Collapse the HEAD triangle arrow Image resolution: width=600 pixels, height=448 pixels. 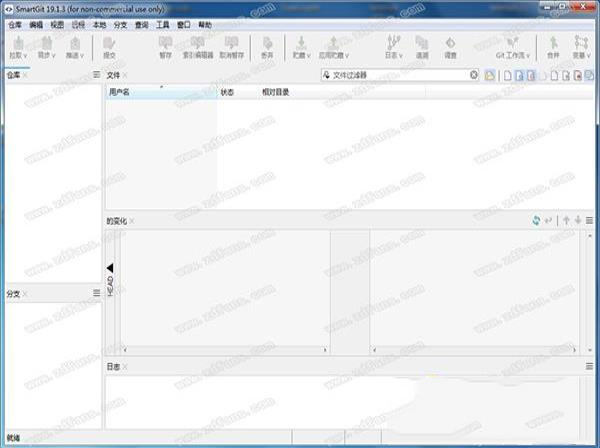(x=109, y=267)
